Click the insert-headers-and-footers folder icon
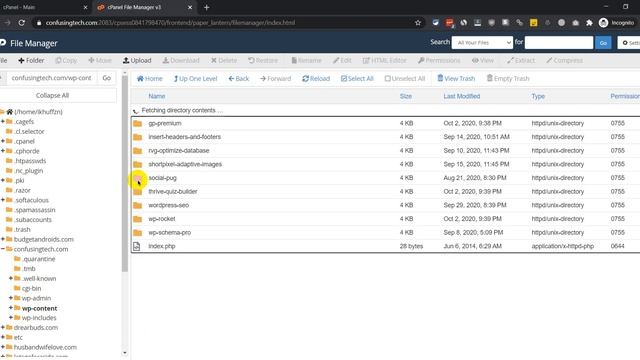The width and height of the screenshot is (640, 360). point(138,137)
